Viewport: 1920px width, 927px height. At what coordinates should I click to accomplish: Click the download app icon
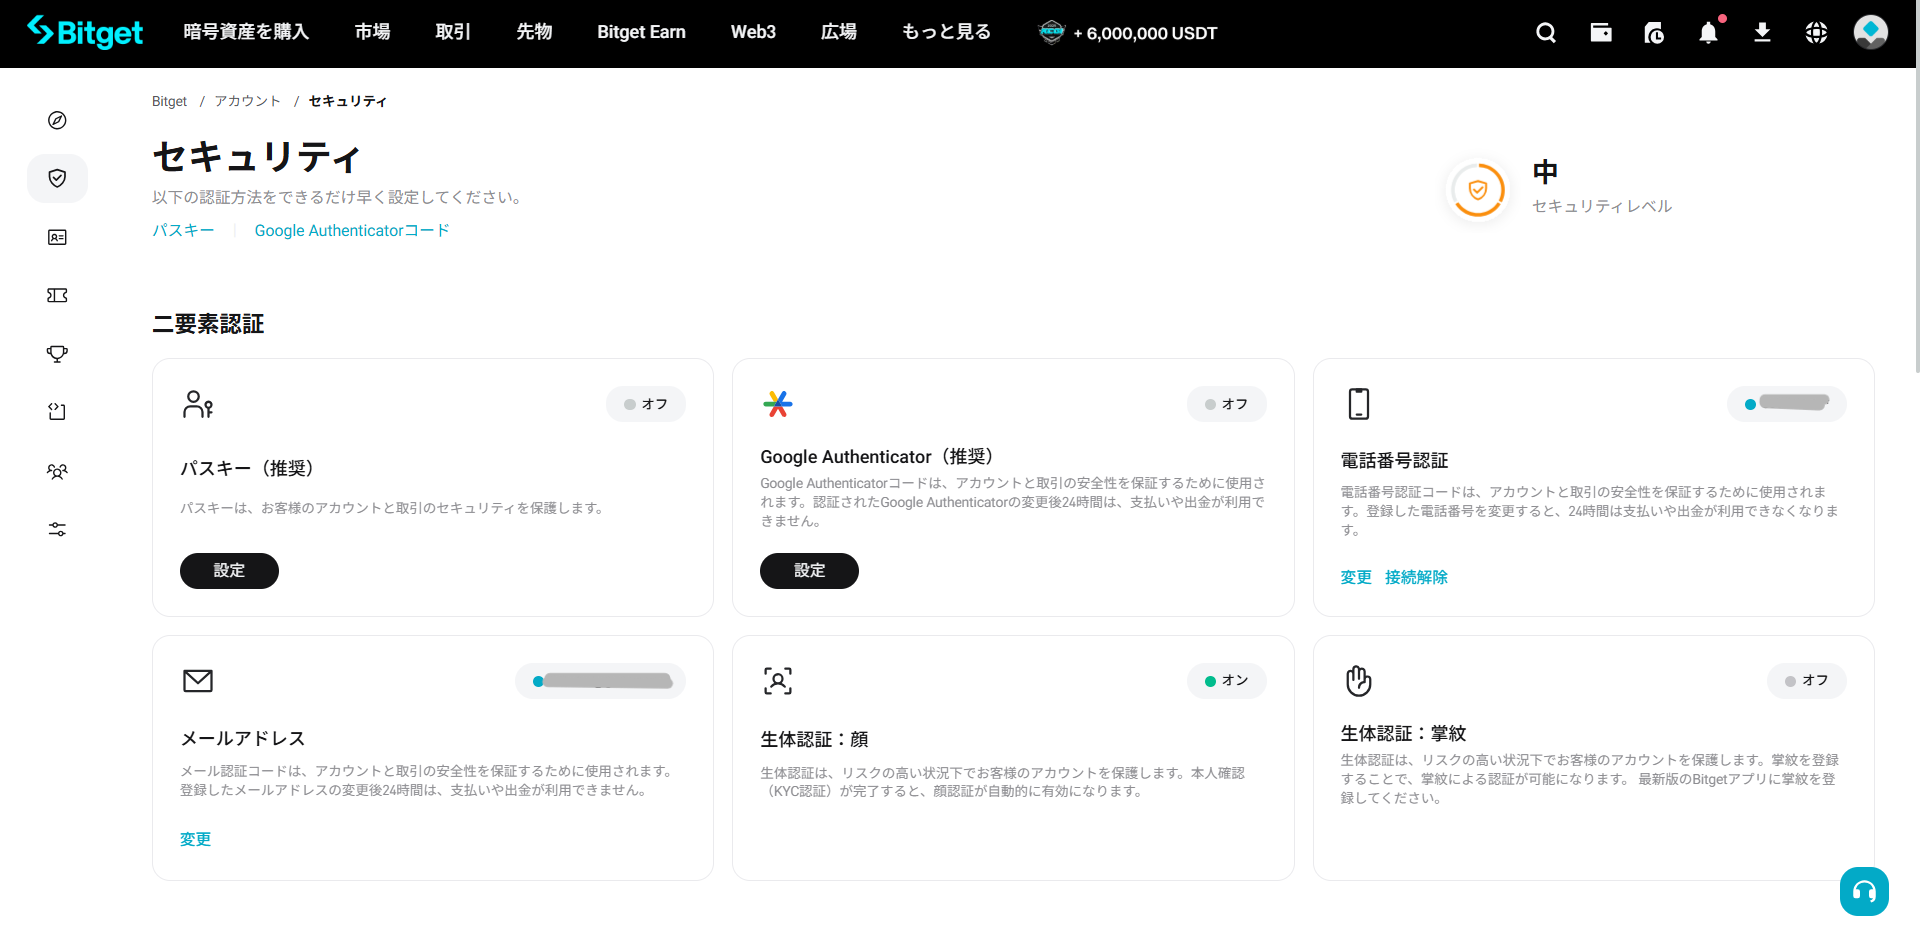1762,33
